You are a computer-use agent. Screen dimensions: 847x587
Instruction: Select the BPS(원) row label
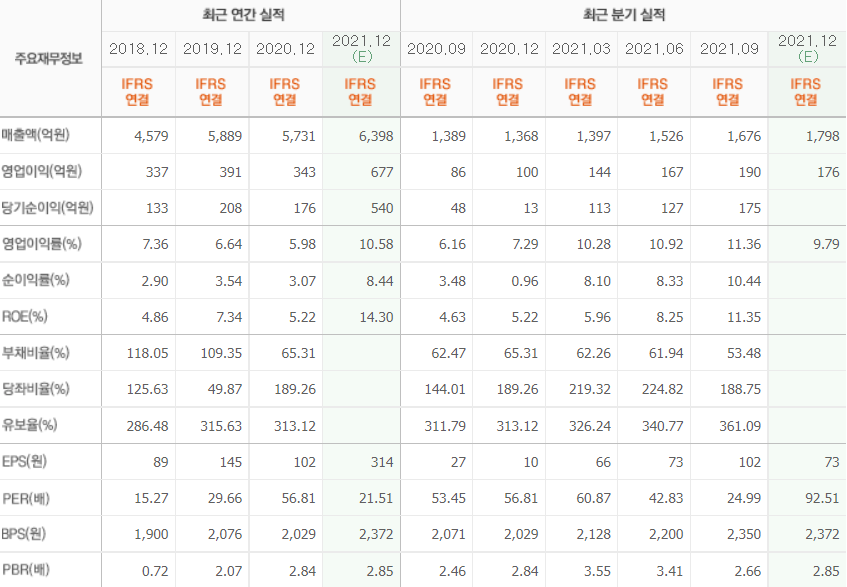click(x=24, y=534)
